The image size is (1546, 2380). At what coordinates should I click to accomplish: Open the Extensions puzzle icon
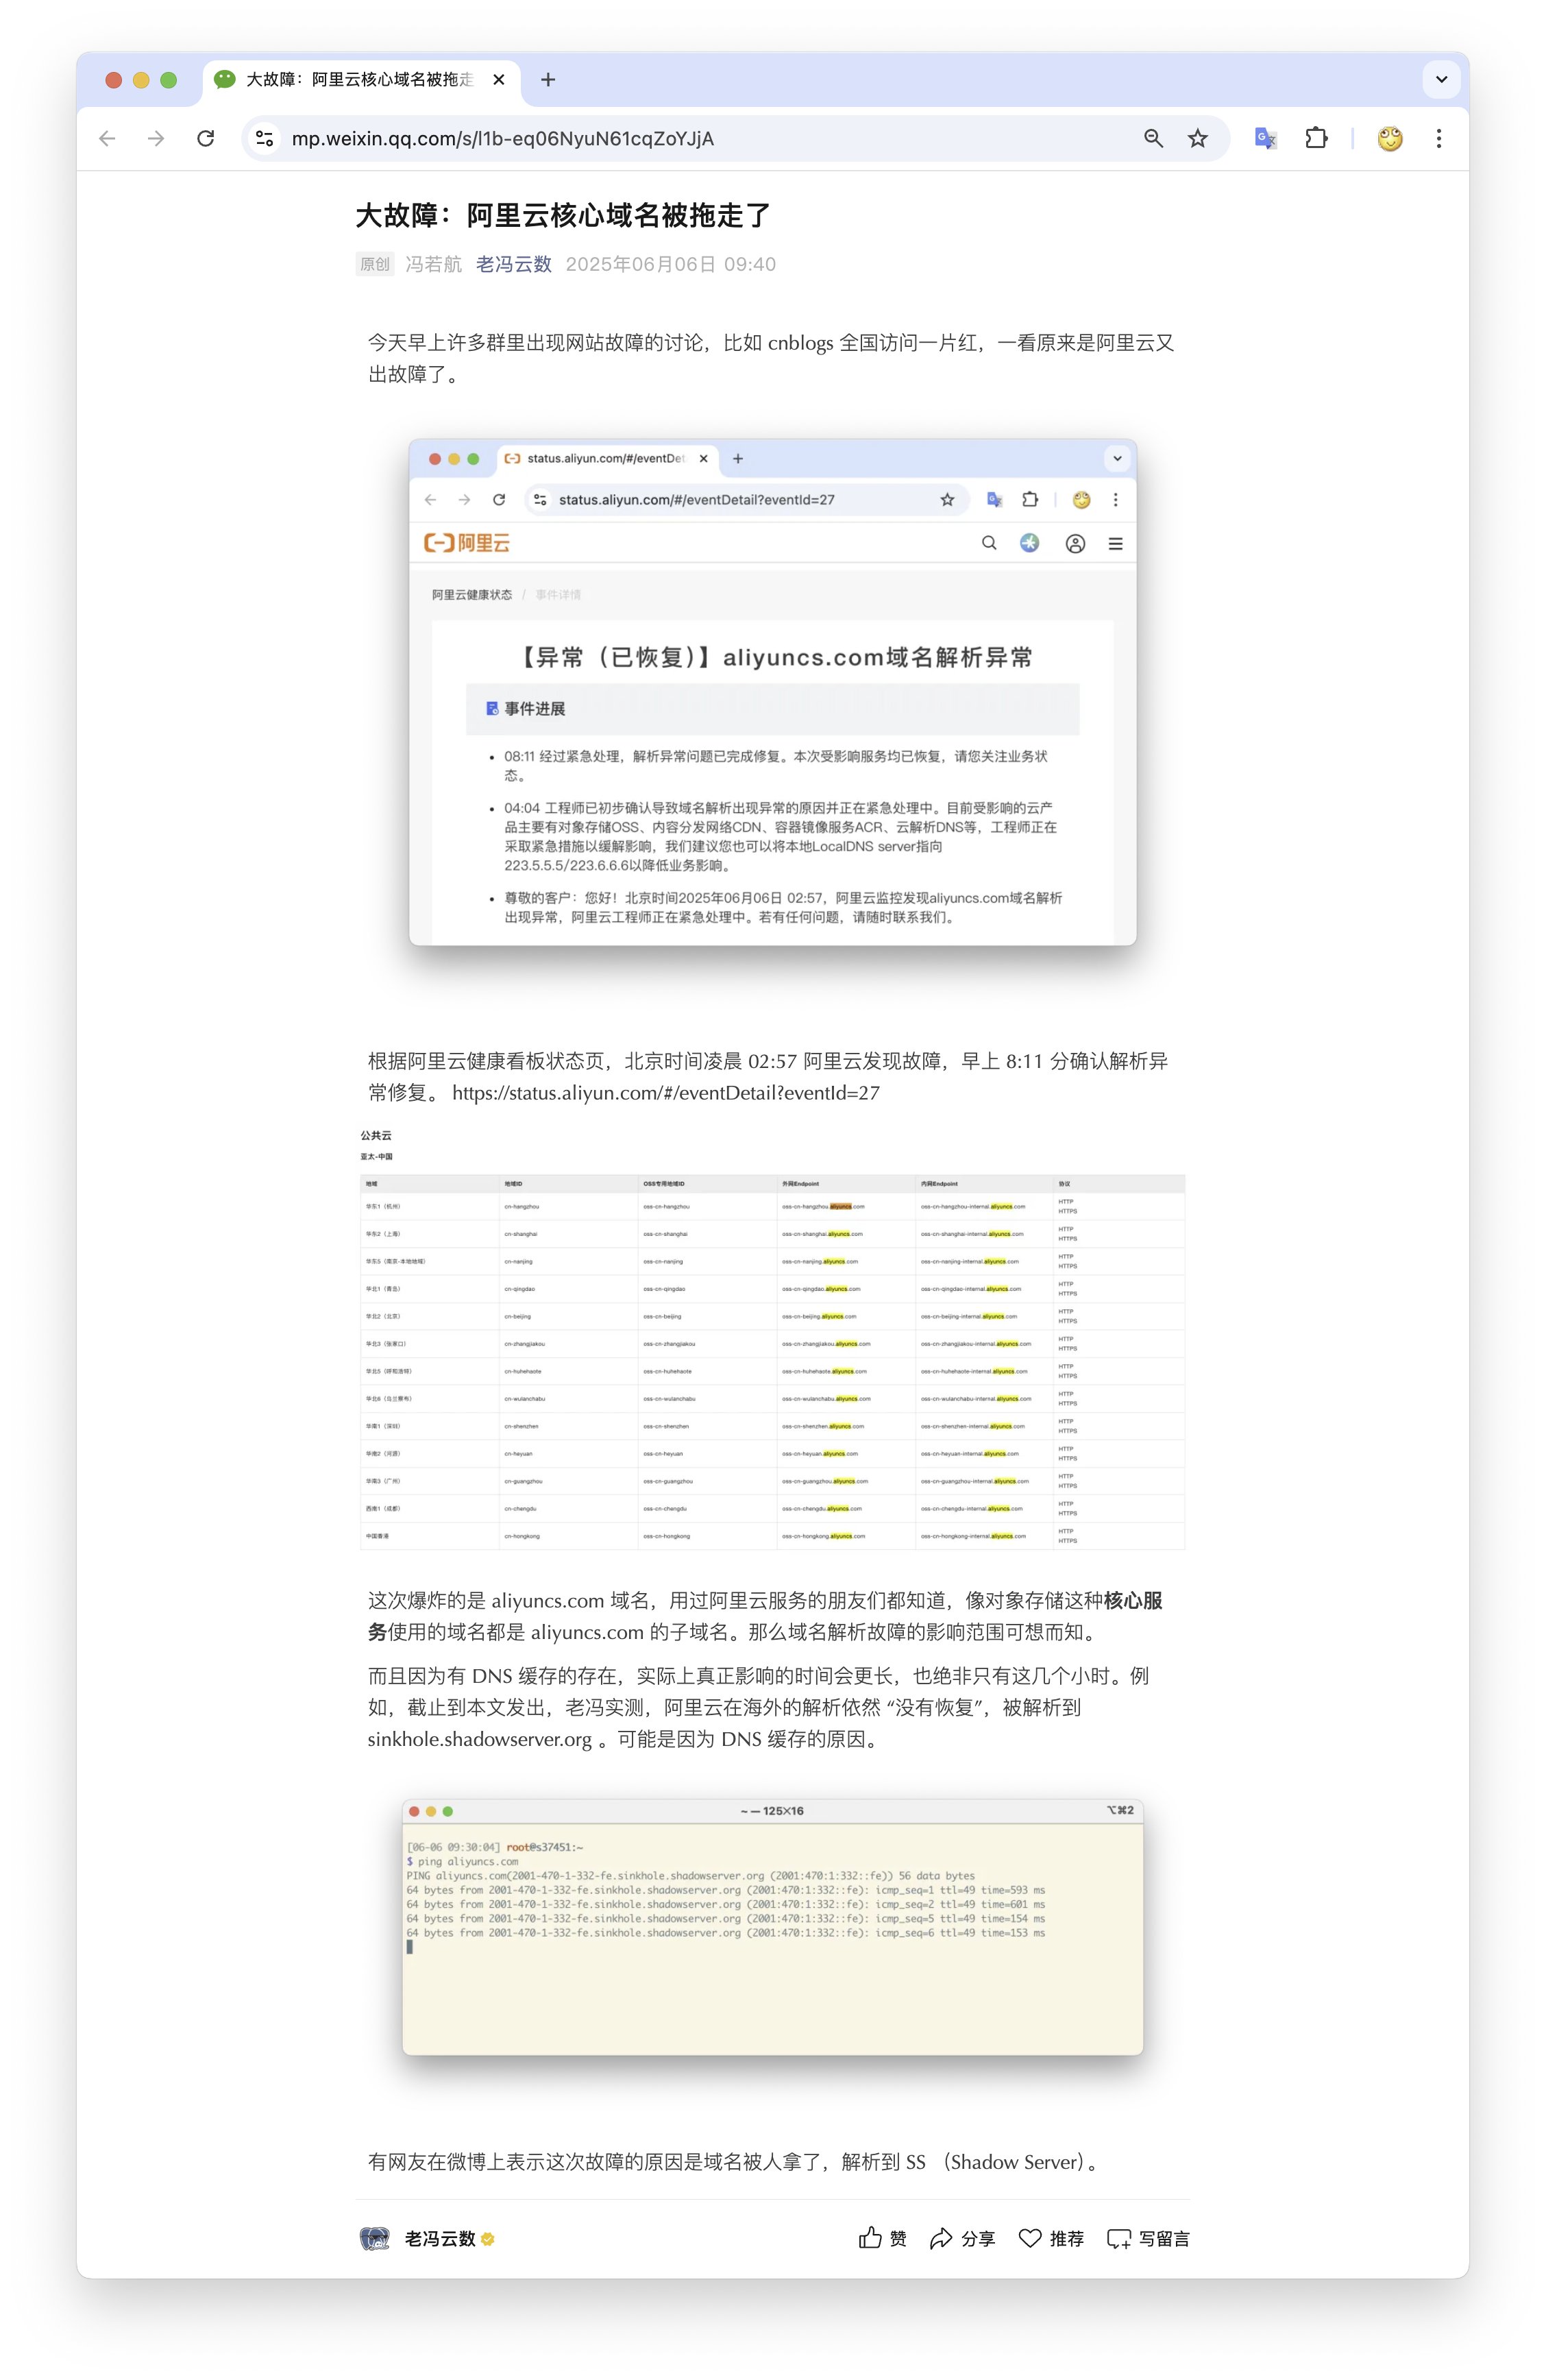1316,139
